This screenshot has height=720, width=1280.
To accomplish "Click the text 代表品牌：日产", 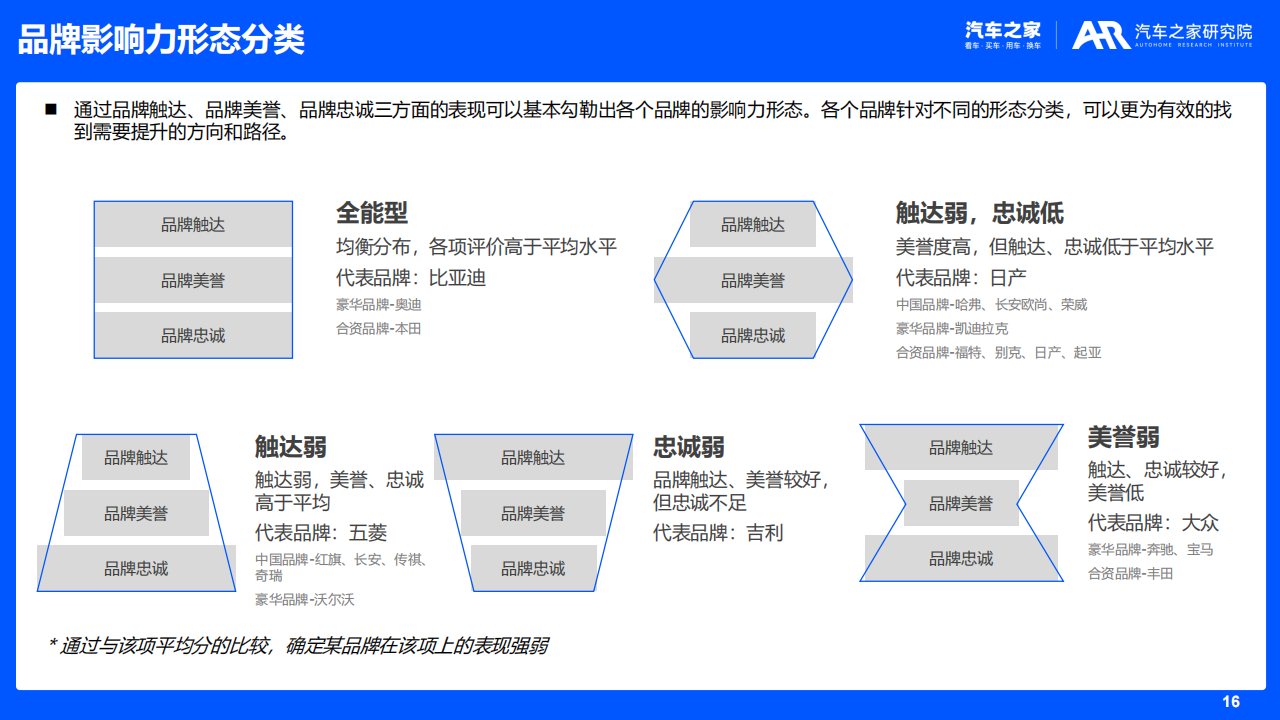I will [x=961, y=278].
